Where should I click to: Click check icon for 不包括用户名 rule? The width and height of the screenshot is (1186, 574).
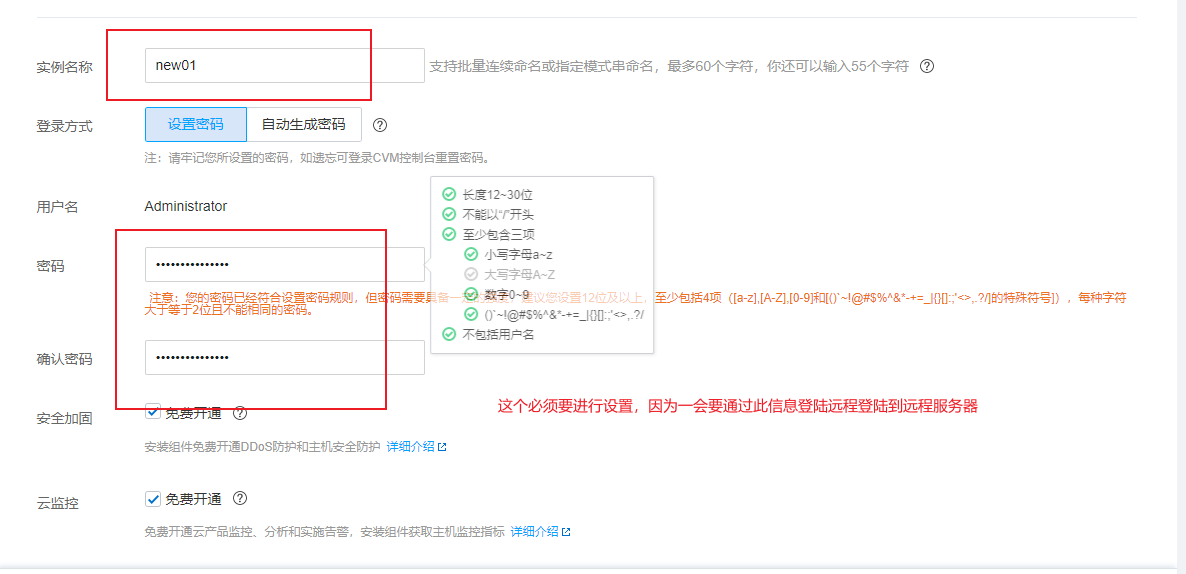coord(449,334)
